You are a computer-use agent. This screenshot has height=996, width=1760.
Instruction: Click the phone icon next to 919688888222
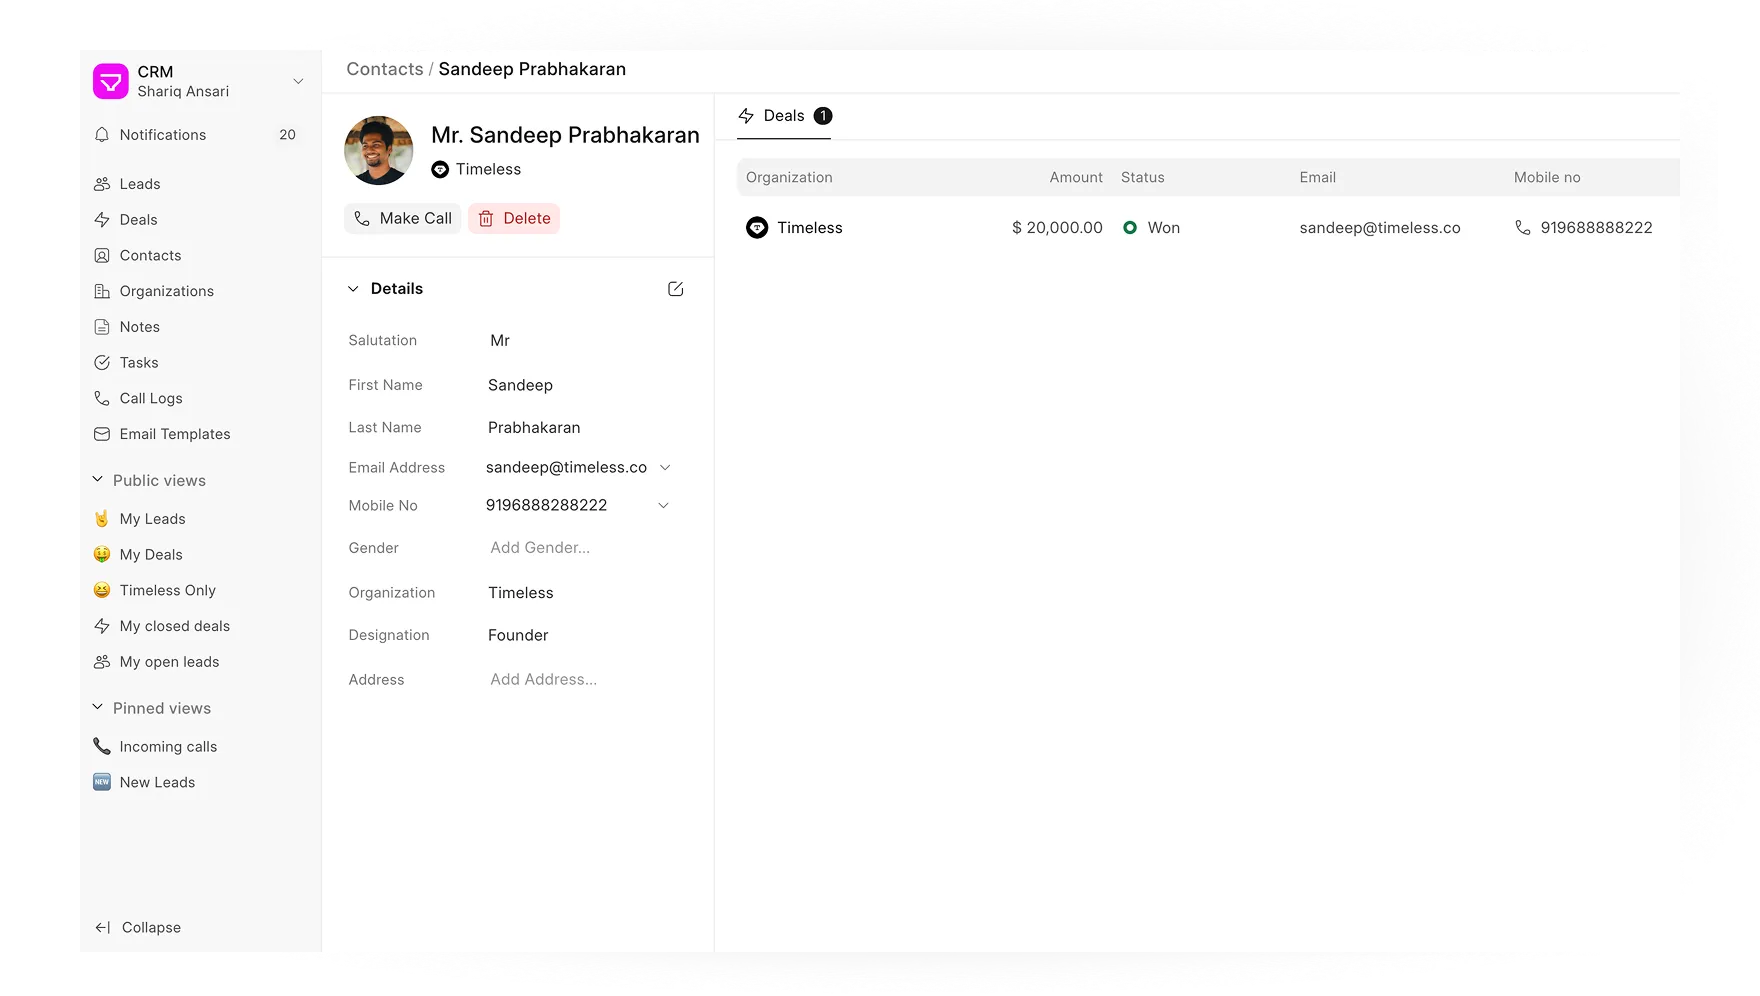(1522, 228)
